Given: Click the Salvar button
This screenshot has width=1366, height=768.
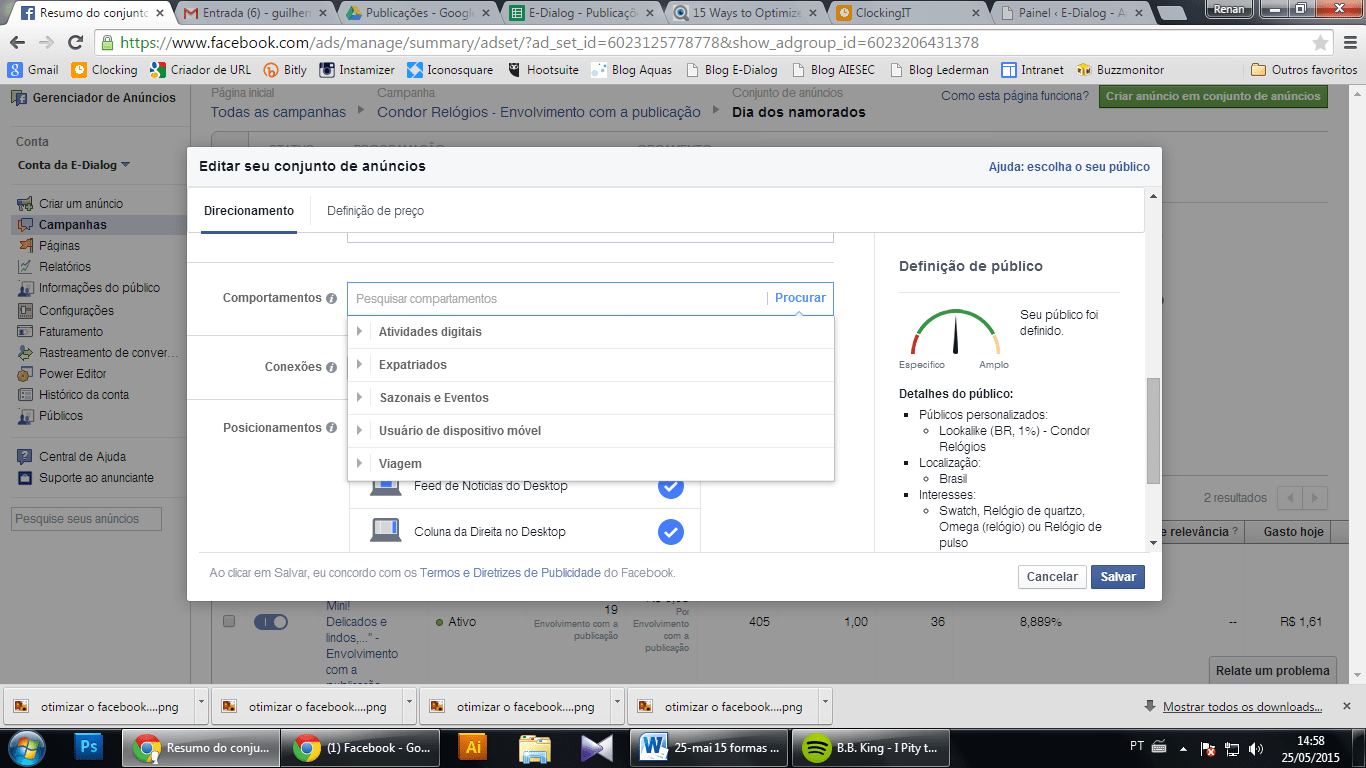Looking at the screenshot, I should (x=1117, y=577).
